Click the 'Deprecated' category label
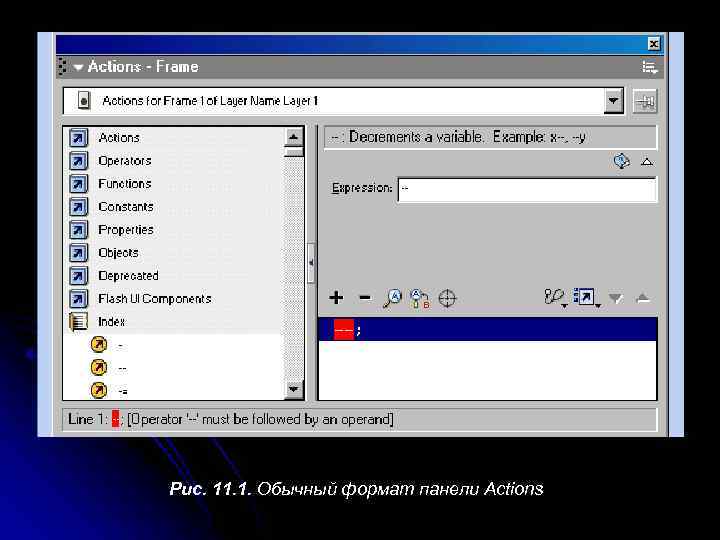The height and width of the screenshot is (540, 720). [128, 276]
